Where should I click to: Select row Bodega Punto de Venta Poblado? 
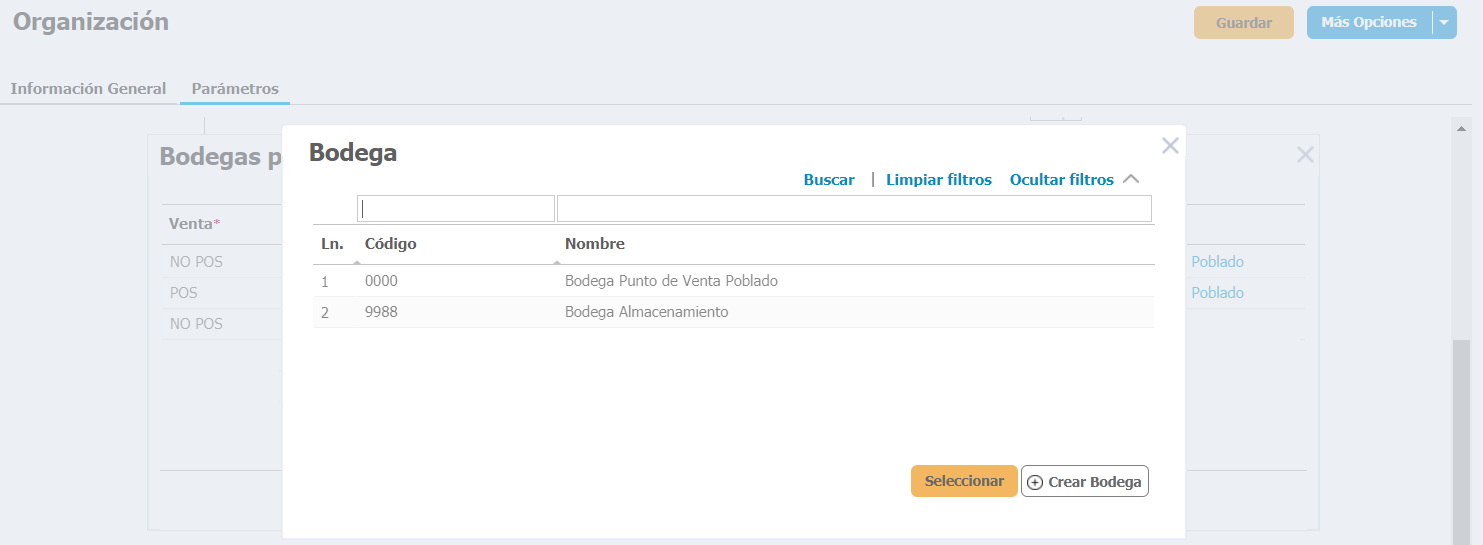pos(733,281)
